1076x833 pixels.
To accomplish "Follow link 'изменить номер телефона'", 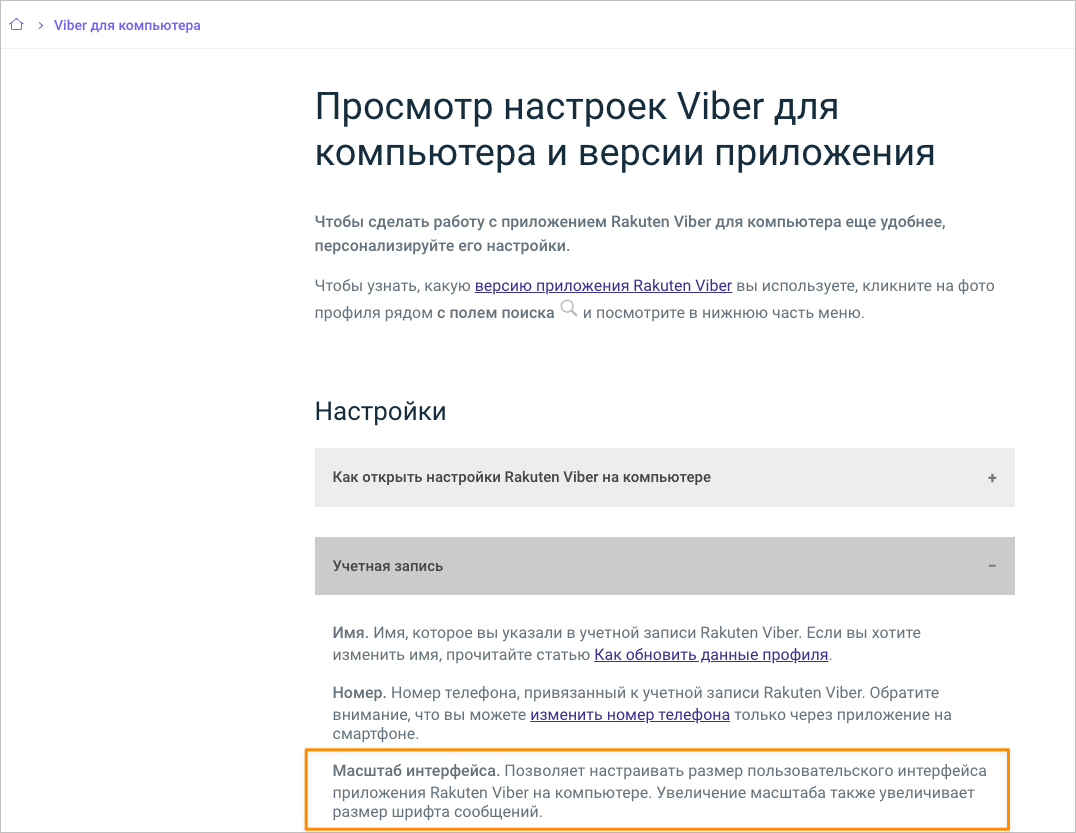I will [x=630, y=715].
